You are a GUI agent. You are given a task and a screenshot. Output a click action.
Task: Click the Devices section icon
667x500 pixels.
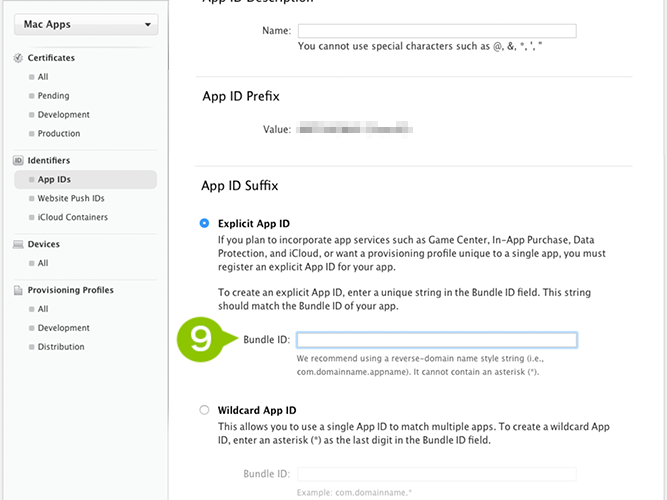coord(18,244)
